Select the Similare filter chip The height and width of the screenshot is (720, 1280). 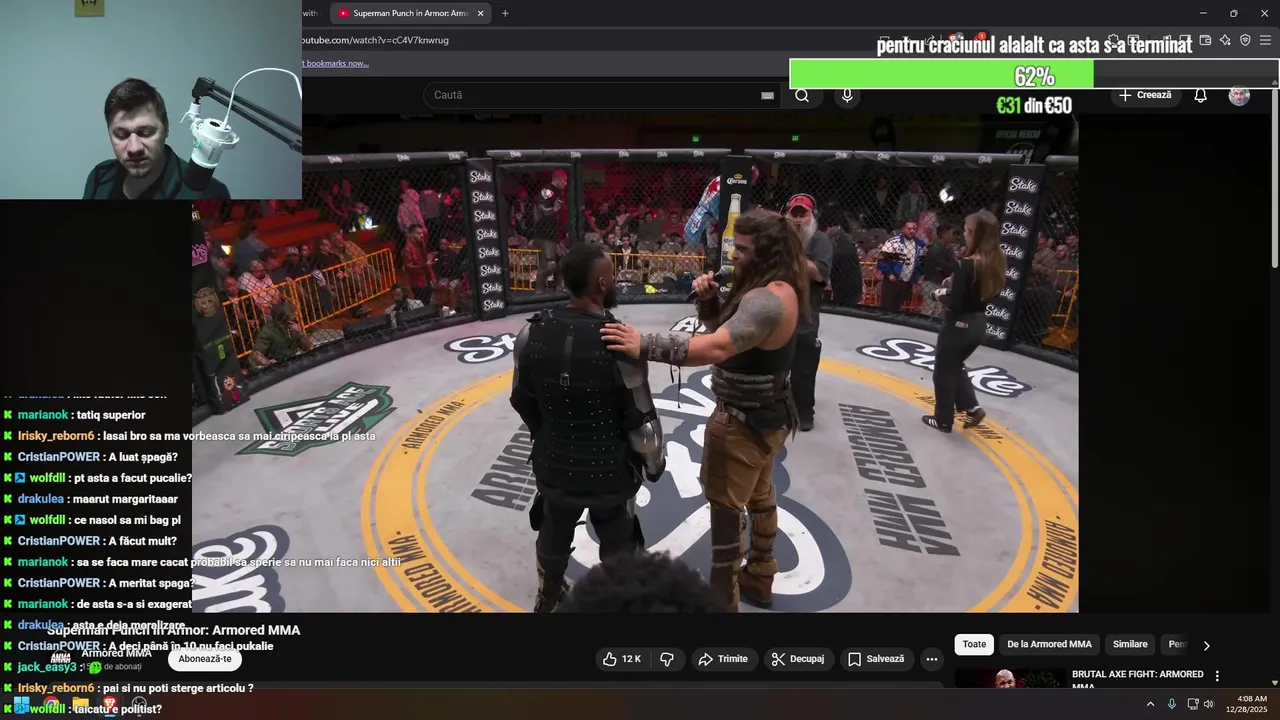pyautogui.click(x=1130, y=645)
